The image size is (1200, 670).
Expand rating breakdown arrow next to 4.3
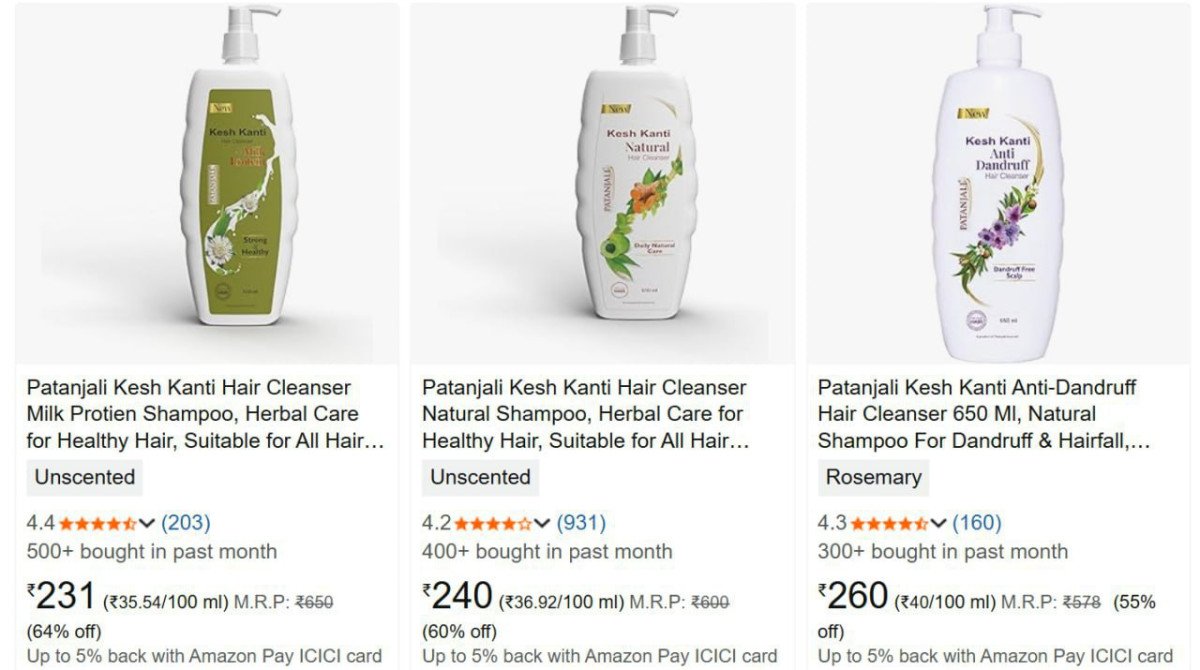pyautogui.click(x=938, y=523)
